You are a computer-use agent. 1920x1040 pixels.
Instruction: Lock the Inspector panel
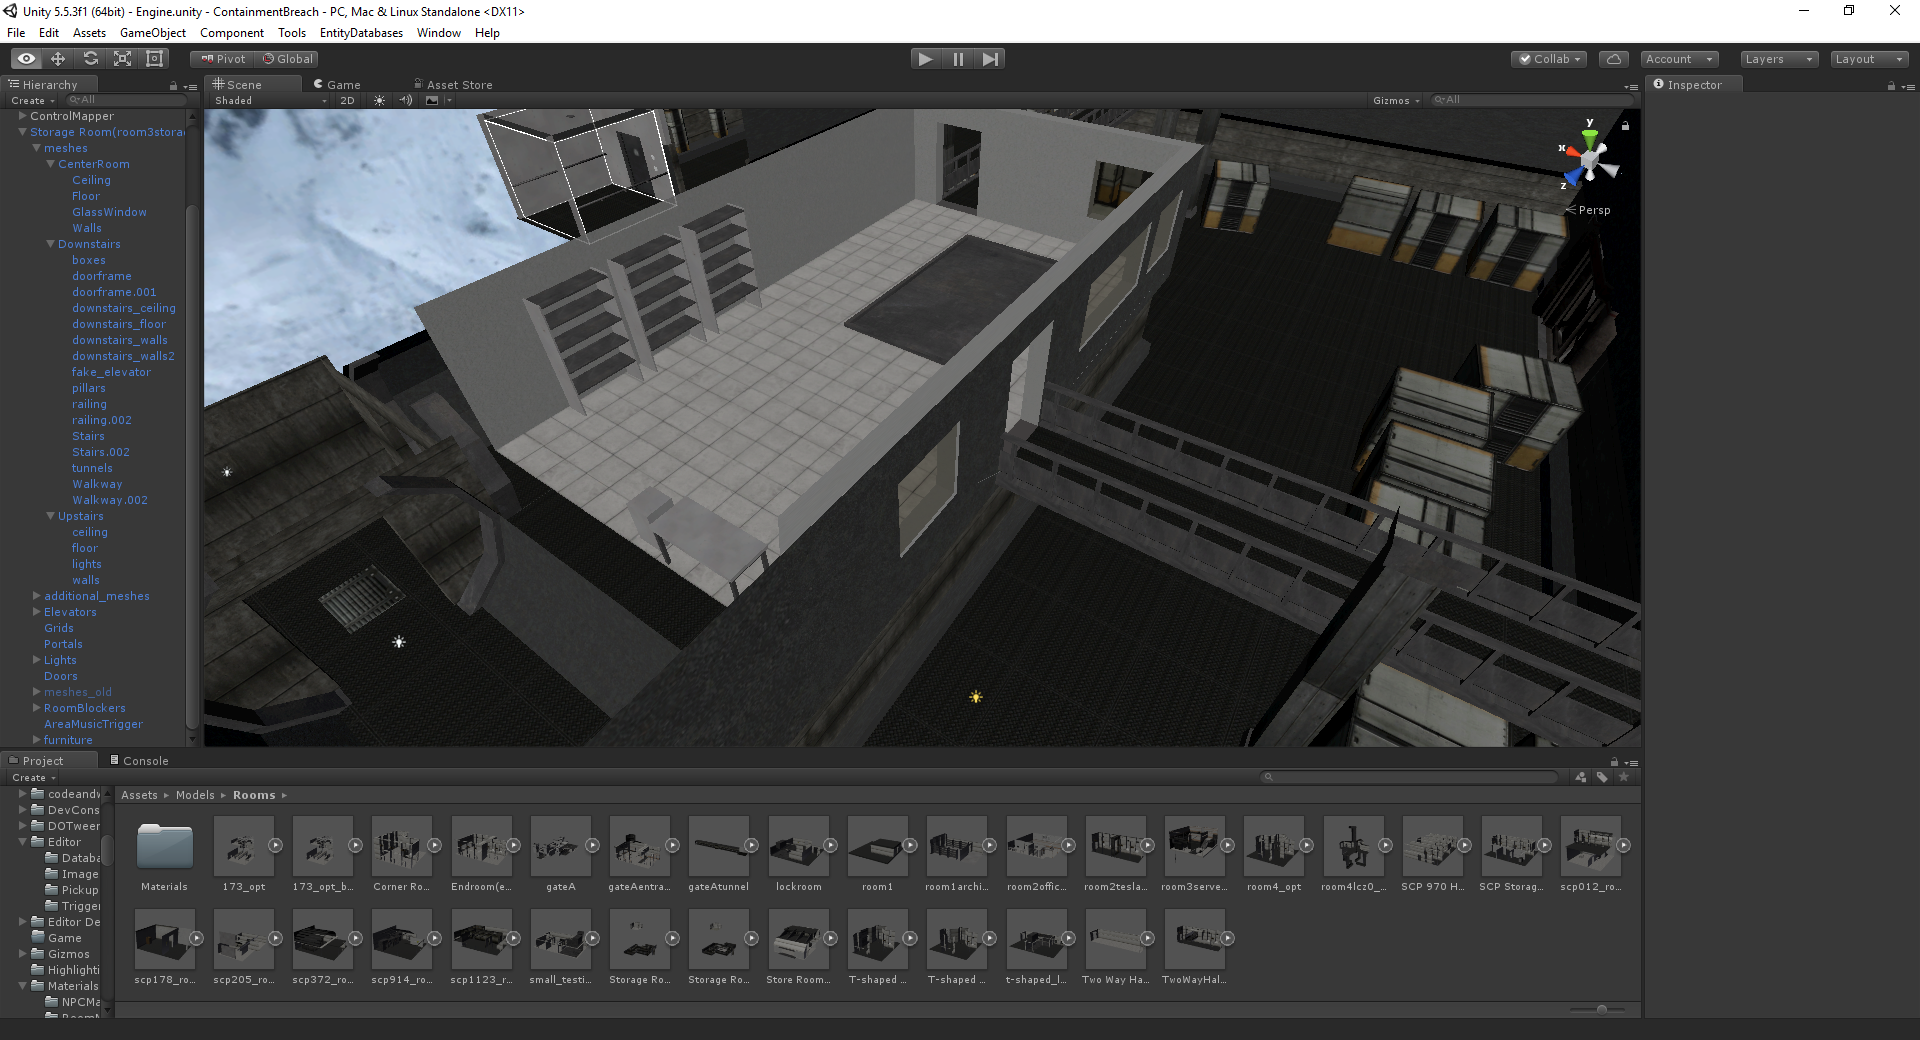click(x=1891, y=86)
